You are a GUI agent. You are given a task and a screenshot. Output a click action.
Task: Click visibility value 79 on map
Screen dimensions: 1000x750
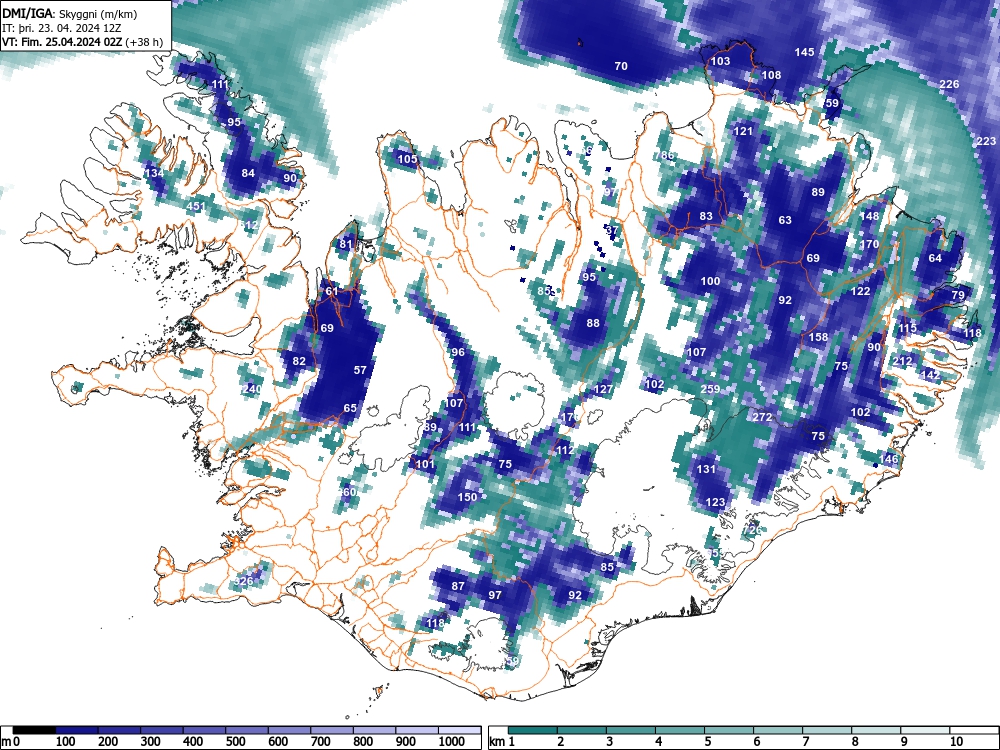click(x=958, y=295)
